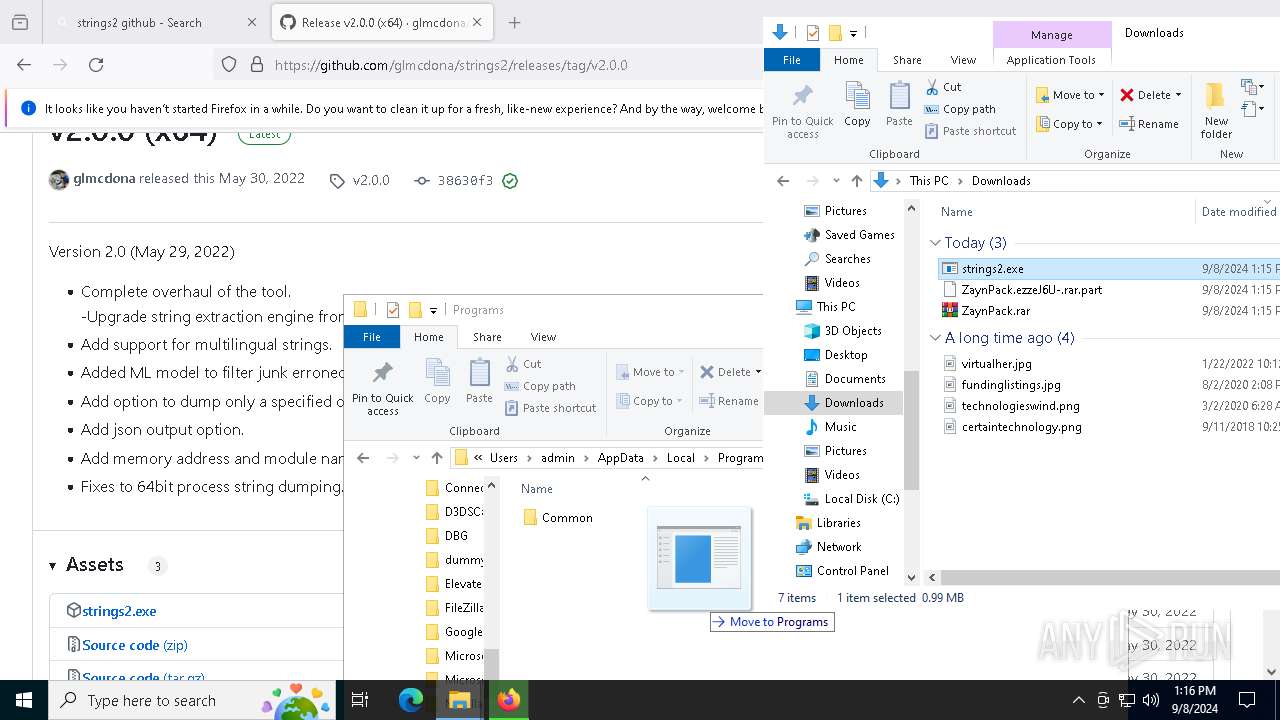Open Firefox from taskbar
Image resolution: width=1280 pixels, height=720 pixels.
tap(509, 700)
